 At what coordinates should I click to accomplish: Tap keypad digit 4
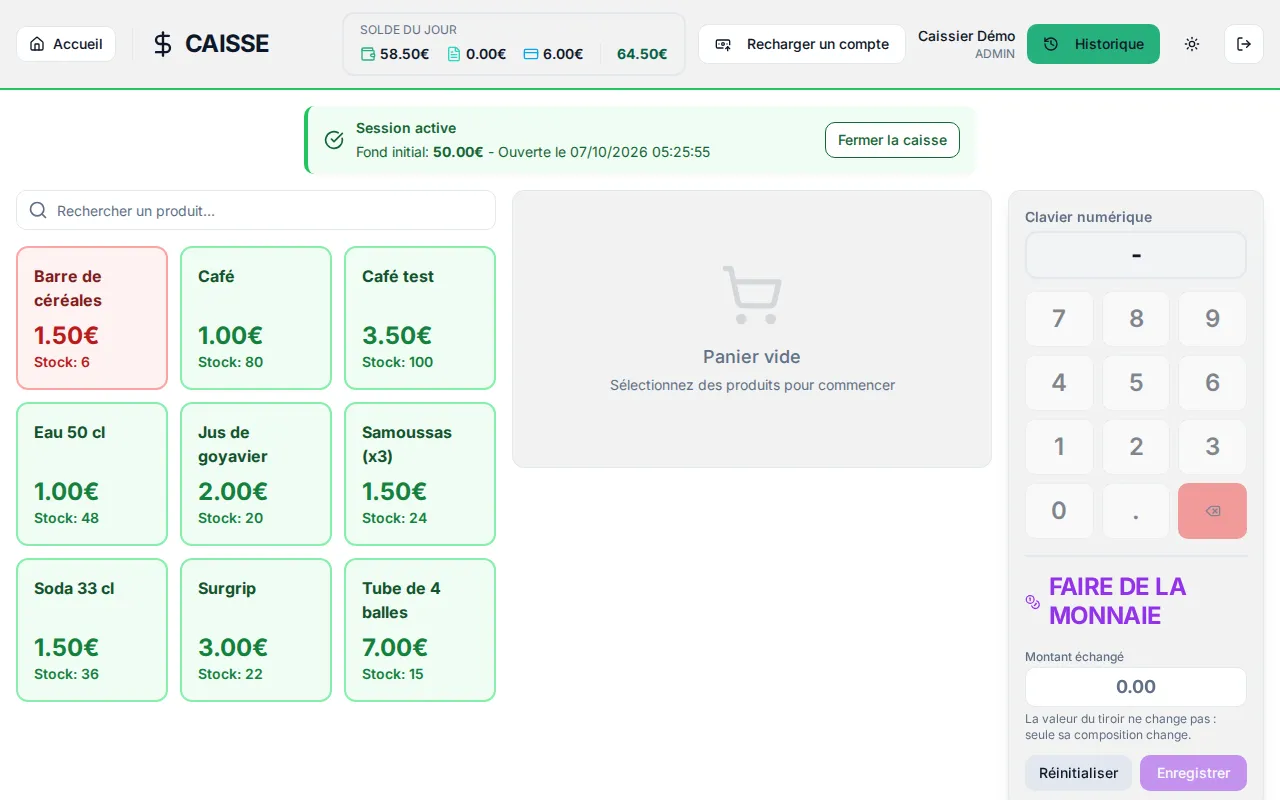click(1059, 383)
